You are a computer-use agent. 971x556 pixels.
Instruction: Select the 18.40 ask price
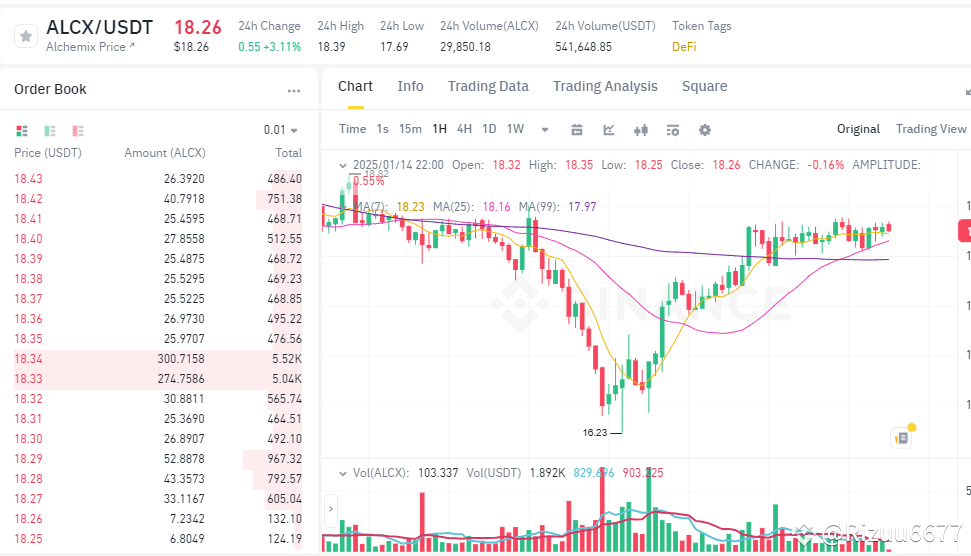tap(28, 239)
